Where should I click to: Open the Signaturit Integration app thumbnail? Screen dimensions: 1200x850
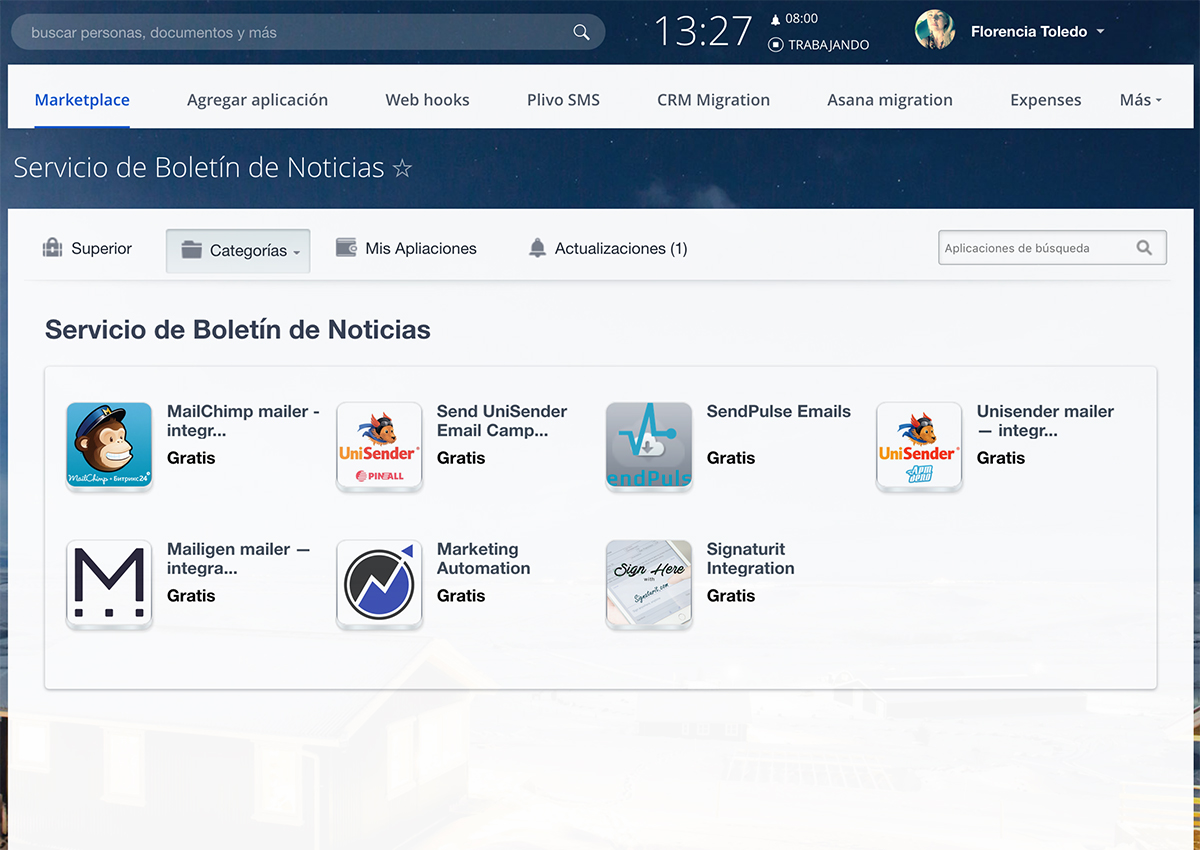tap(649, 583)
